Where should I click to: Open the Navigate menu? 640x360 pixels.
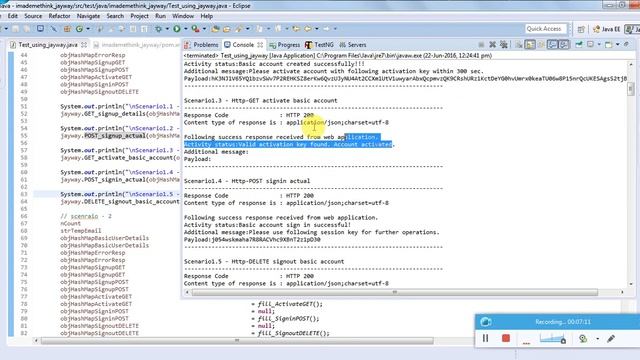pos(88,16)
